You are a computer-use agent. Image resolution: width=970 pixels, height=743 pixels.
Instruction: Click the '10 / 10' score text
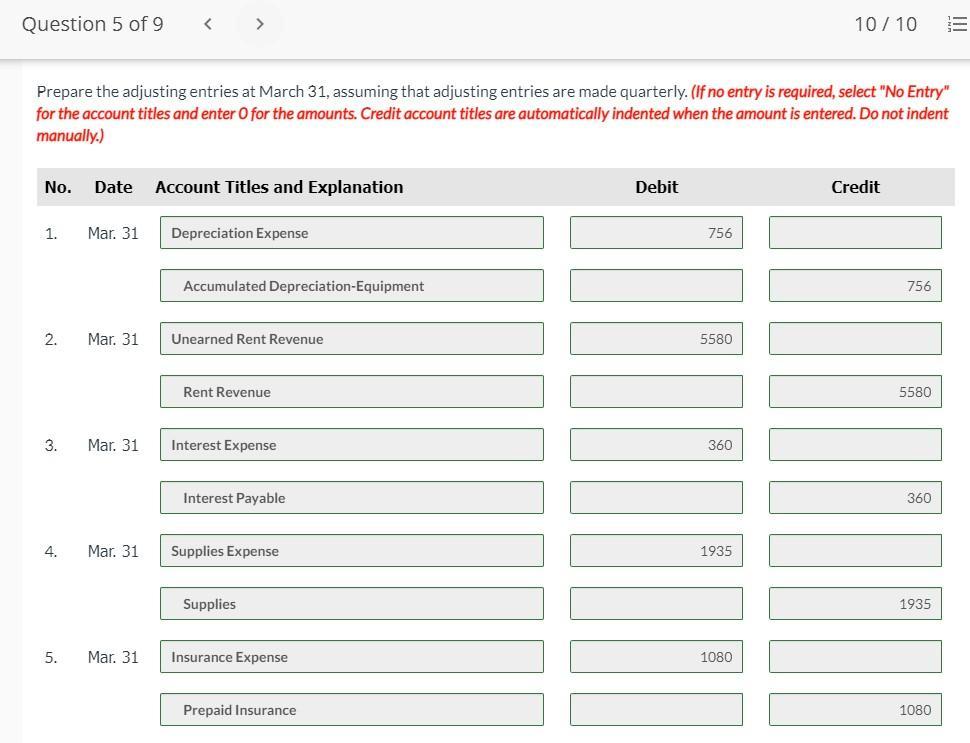click(885, 24)
